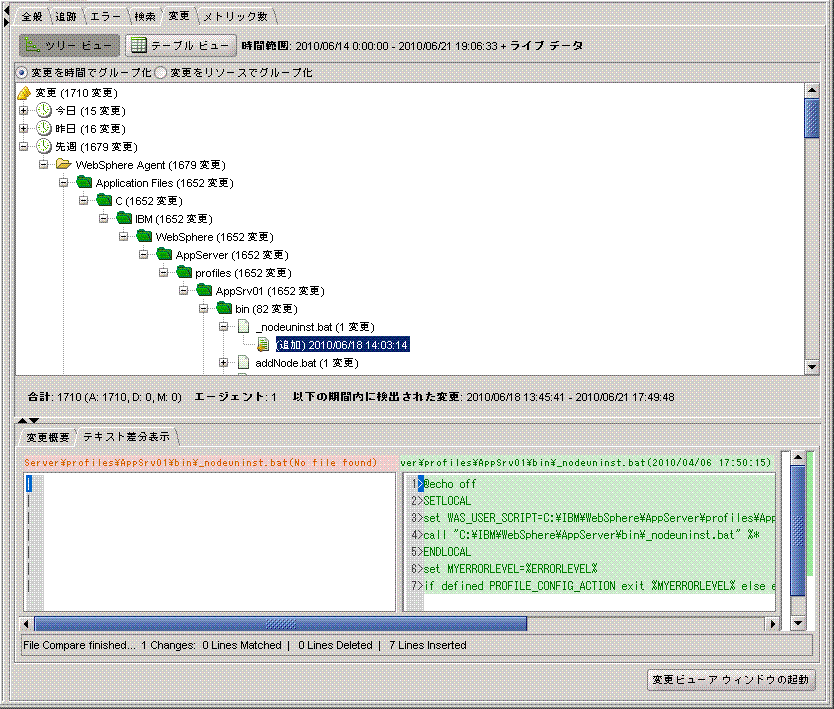Click the _nodeuninst.bat file icon
834x709 pixels.
click(x=244, y=327)
